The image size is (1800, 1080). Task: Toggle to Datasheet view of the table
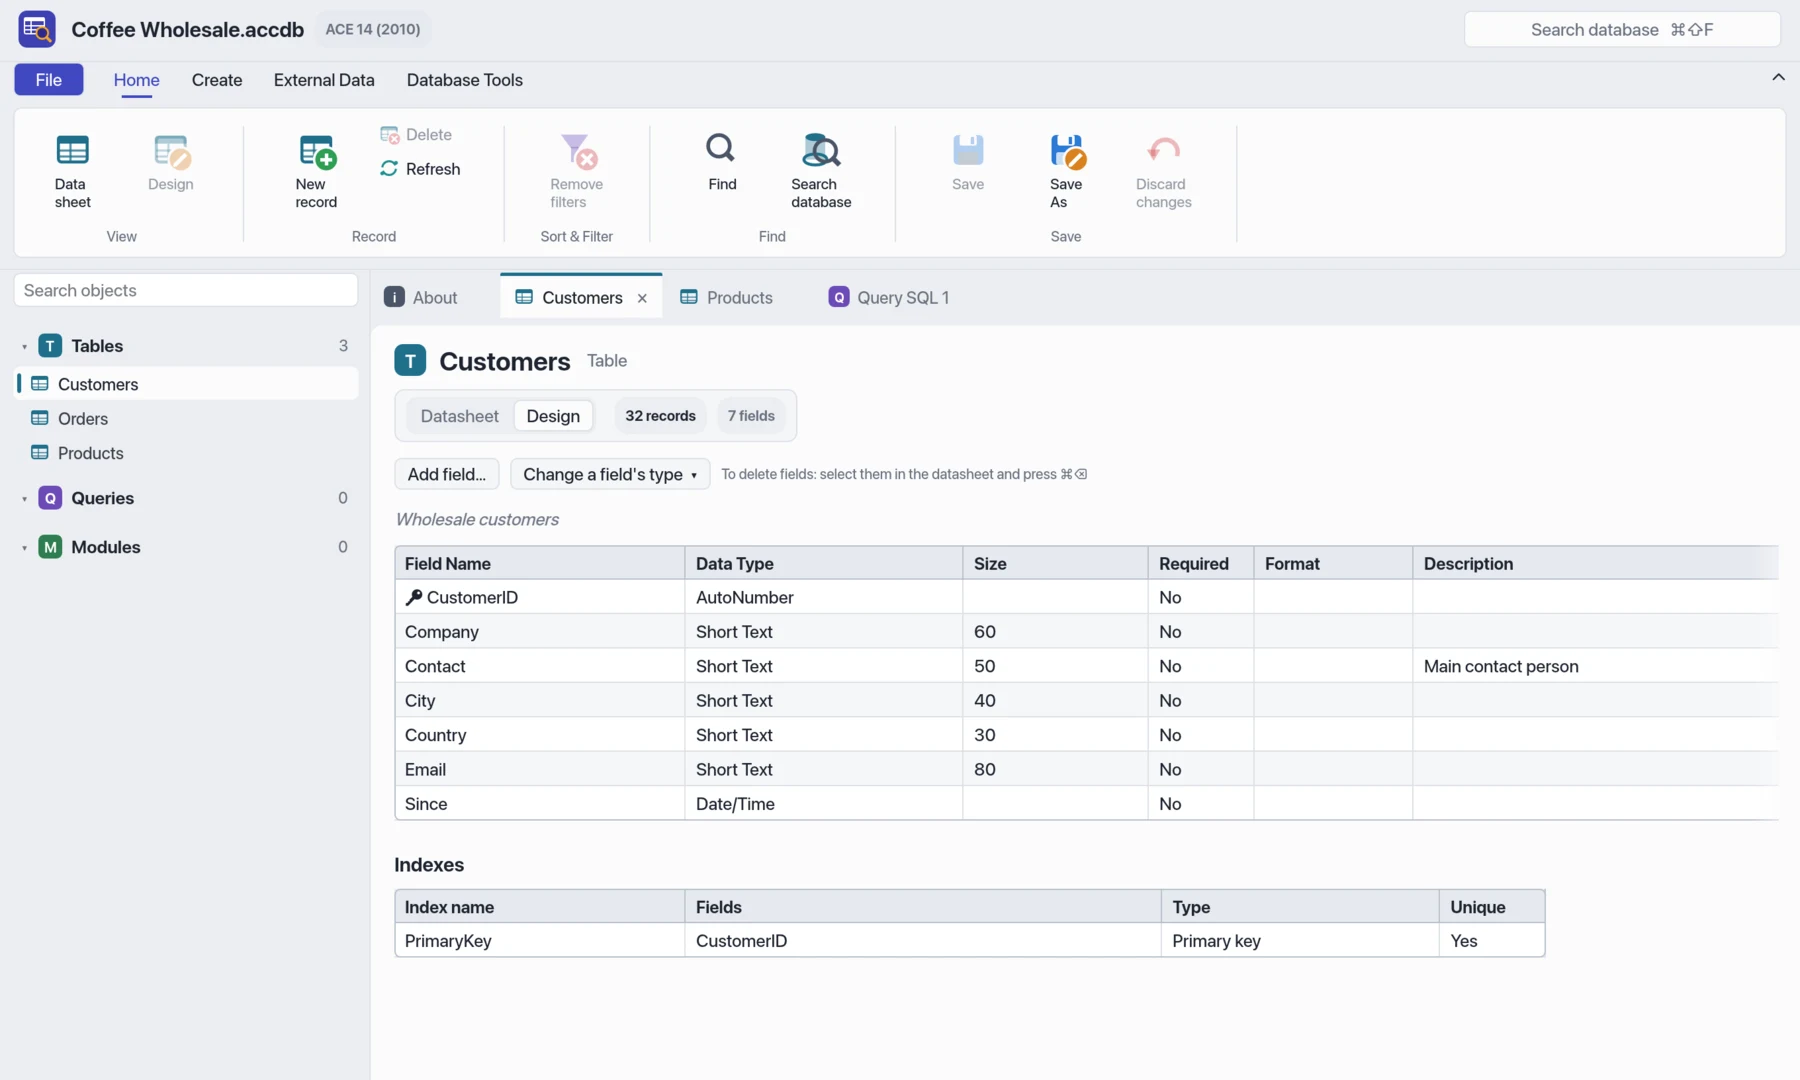(x=460, y=416)
